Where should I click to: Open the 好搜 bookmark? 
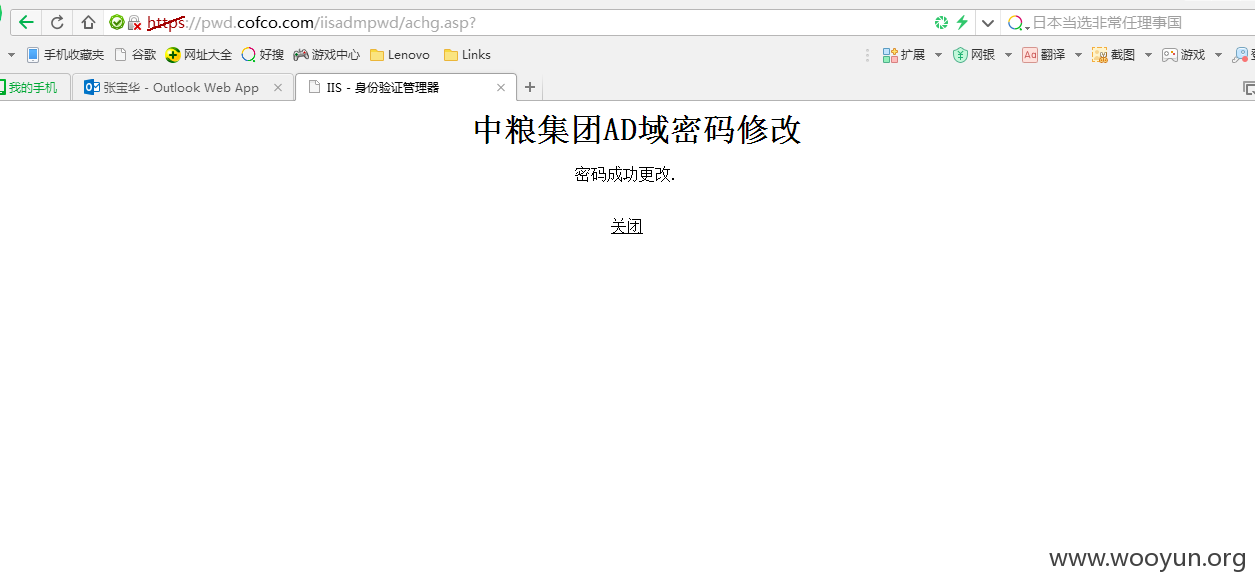(263, 55)
